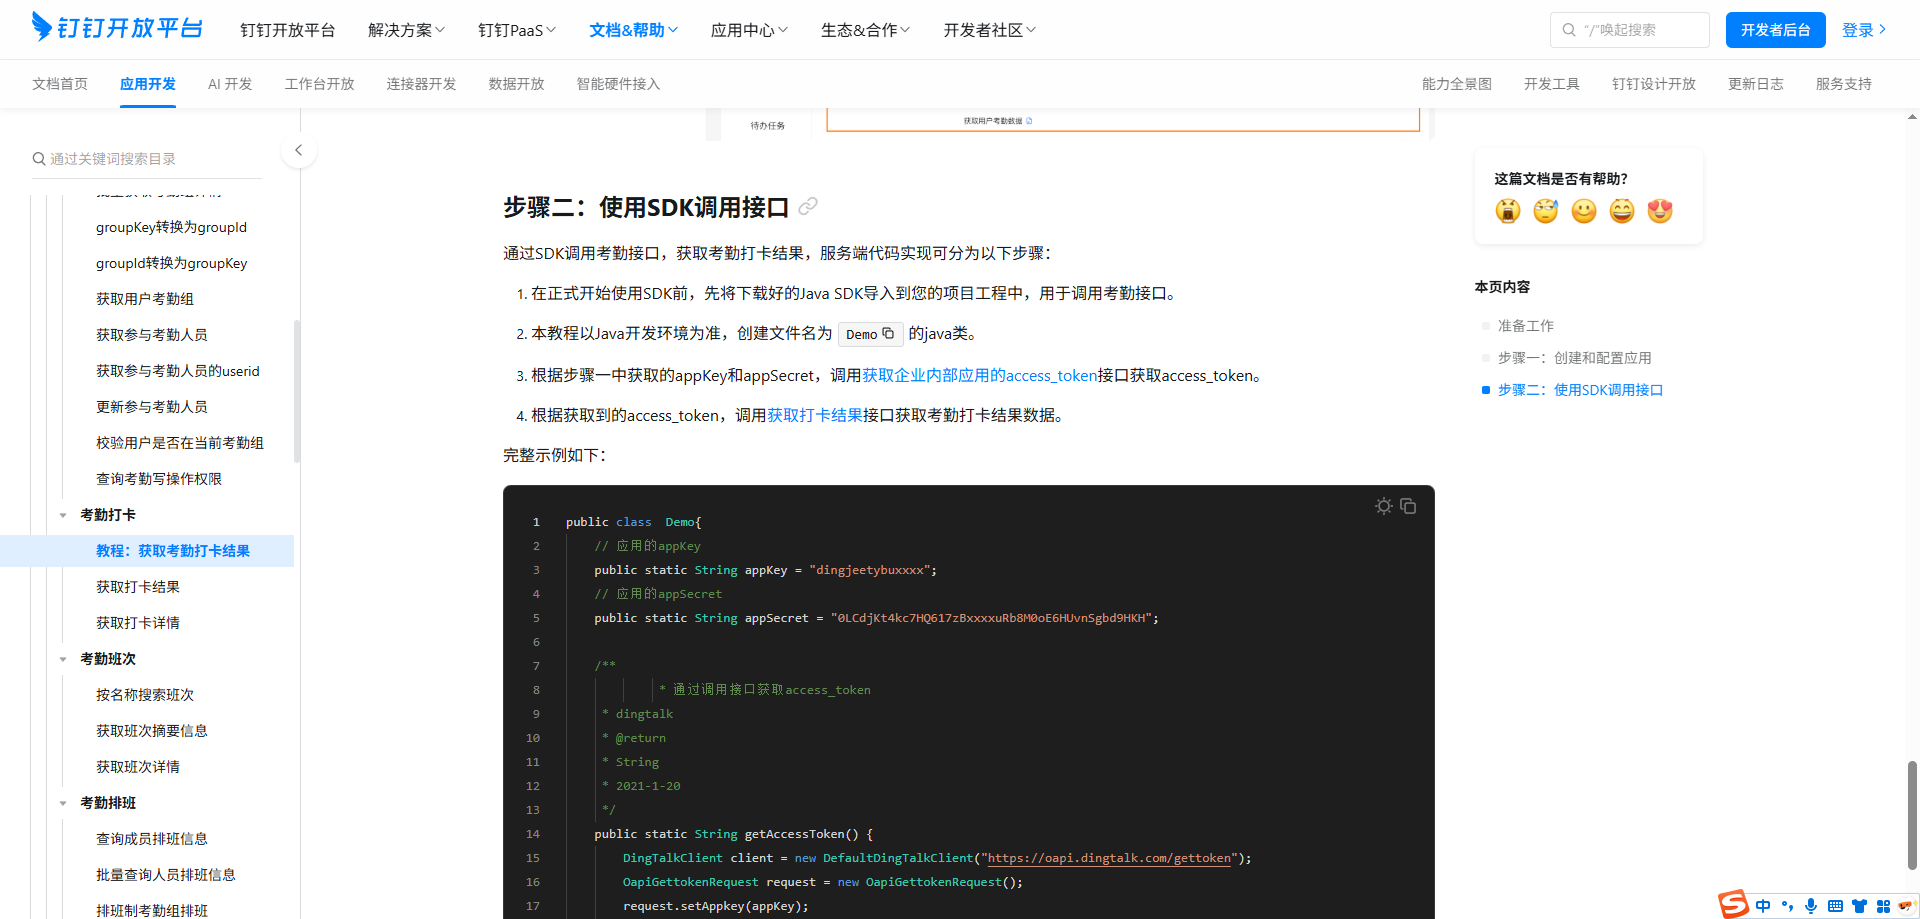Viewport: 1920px width, 919px height.
Task: Toggle punctuation mode in Sogou toolbar
Action: pos(1787,906)
